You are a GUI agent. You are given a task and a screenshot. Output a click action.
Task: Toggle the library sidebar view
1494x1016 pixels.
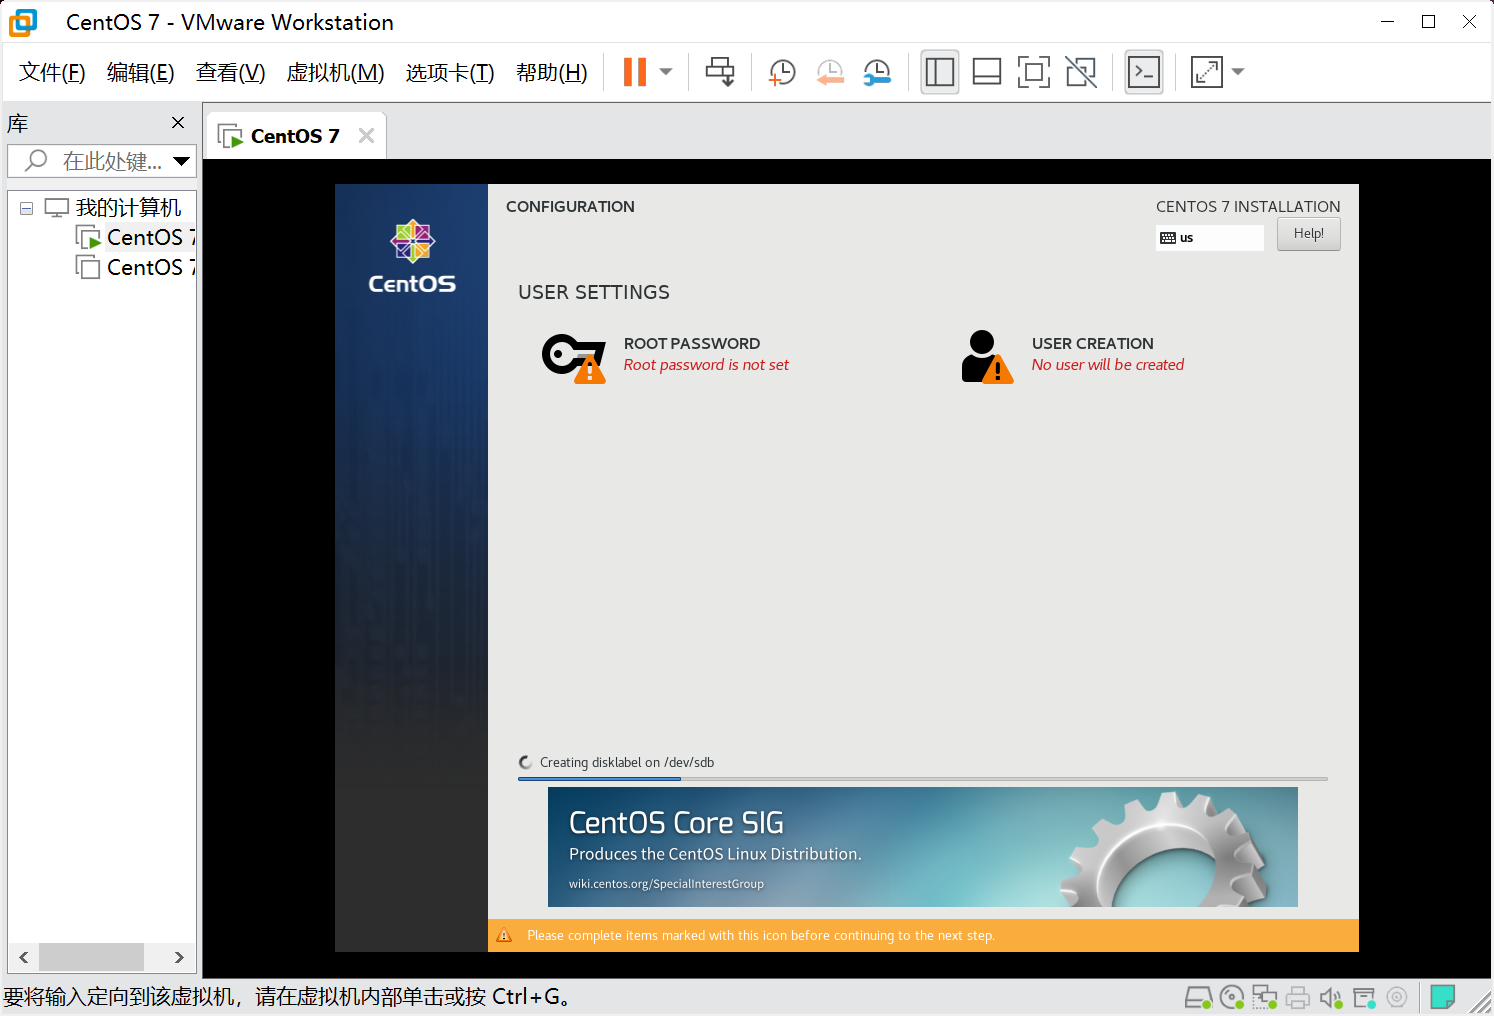[x=940, y=72]
